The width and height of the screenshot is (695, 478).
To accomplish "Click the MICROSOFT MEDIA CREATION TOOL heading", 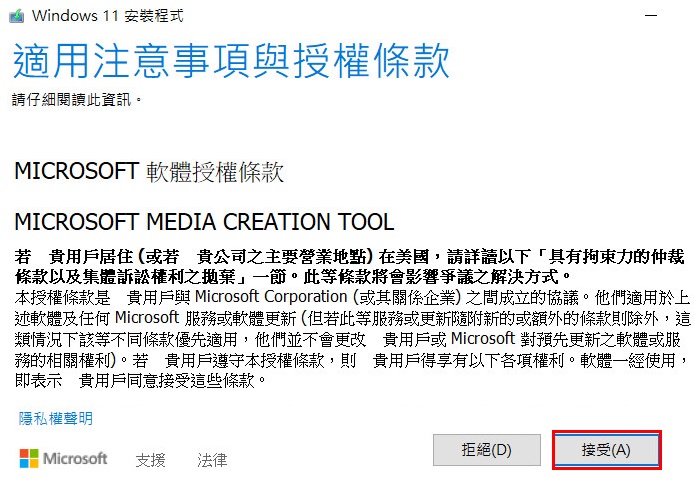I will pyautogui.click(x=204, y=222).
